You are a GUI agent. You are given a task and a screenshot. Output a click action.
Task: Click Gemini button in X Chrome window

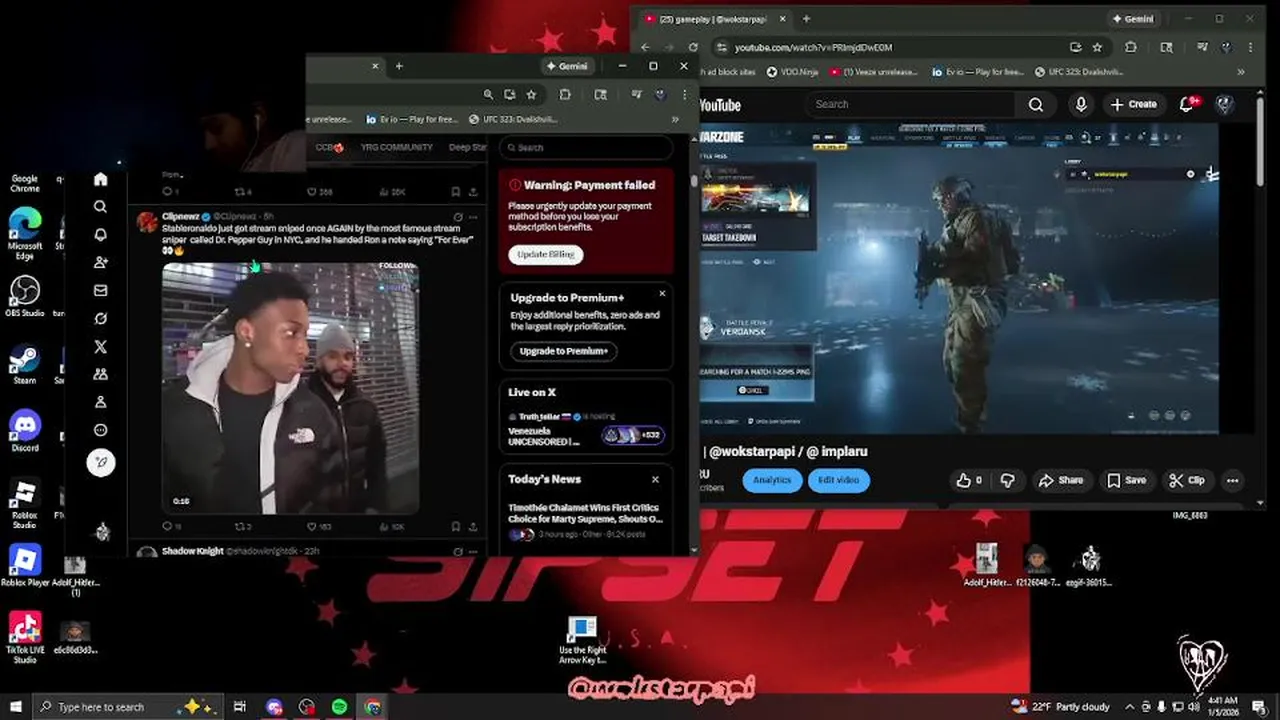click(566, 66)
